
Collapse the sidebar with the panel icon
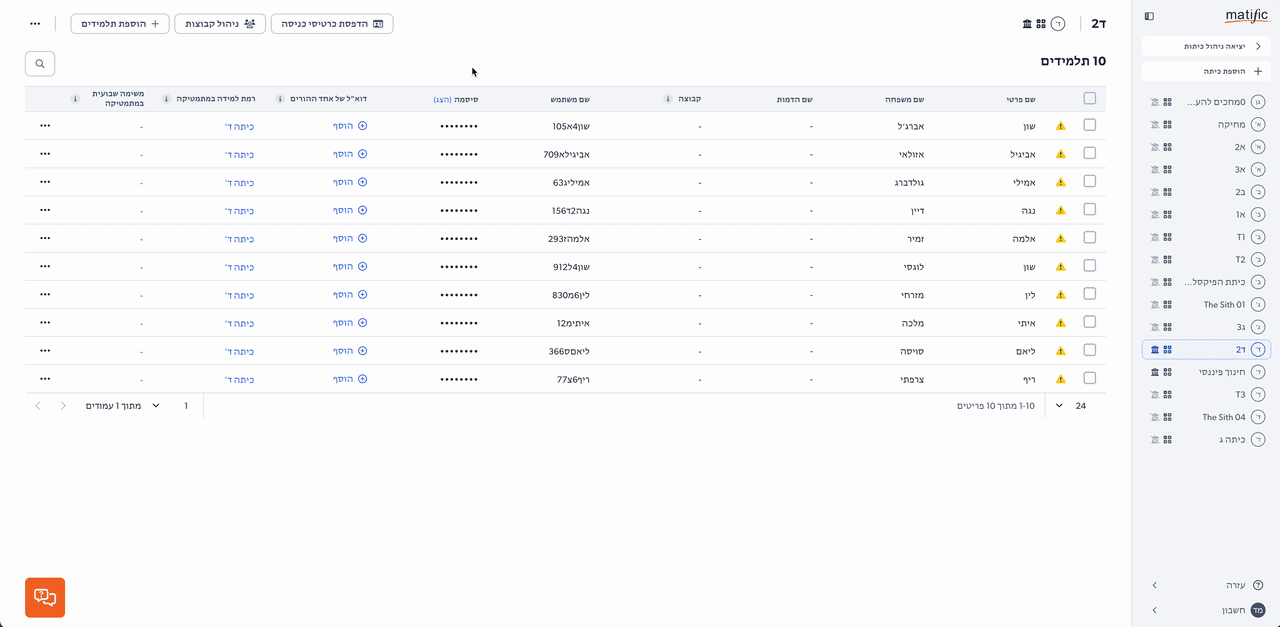[1149, 16]
